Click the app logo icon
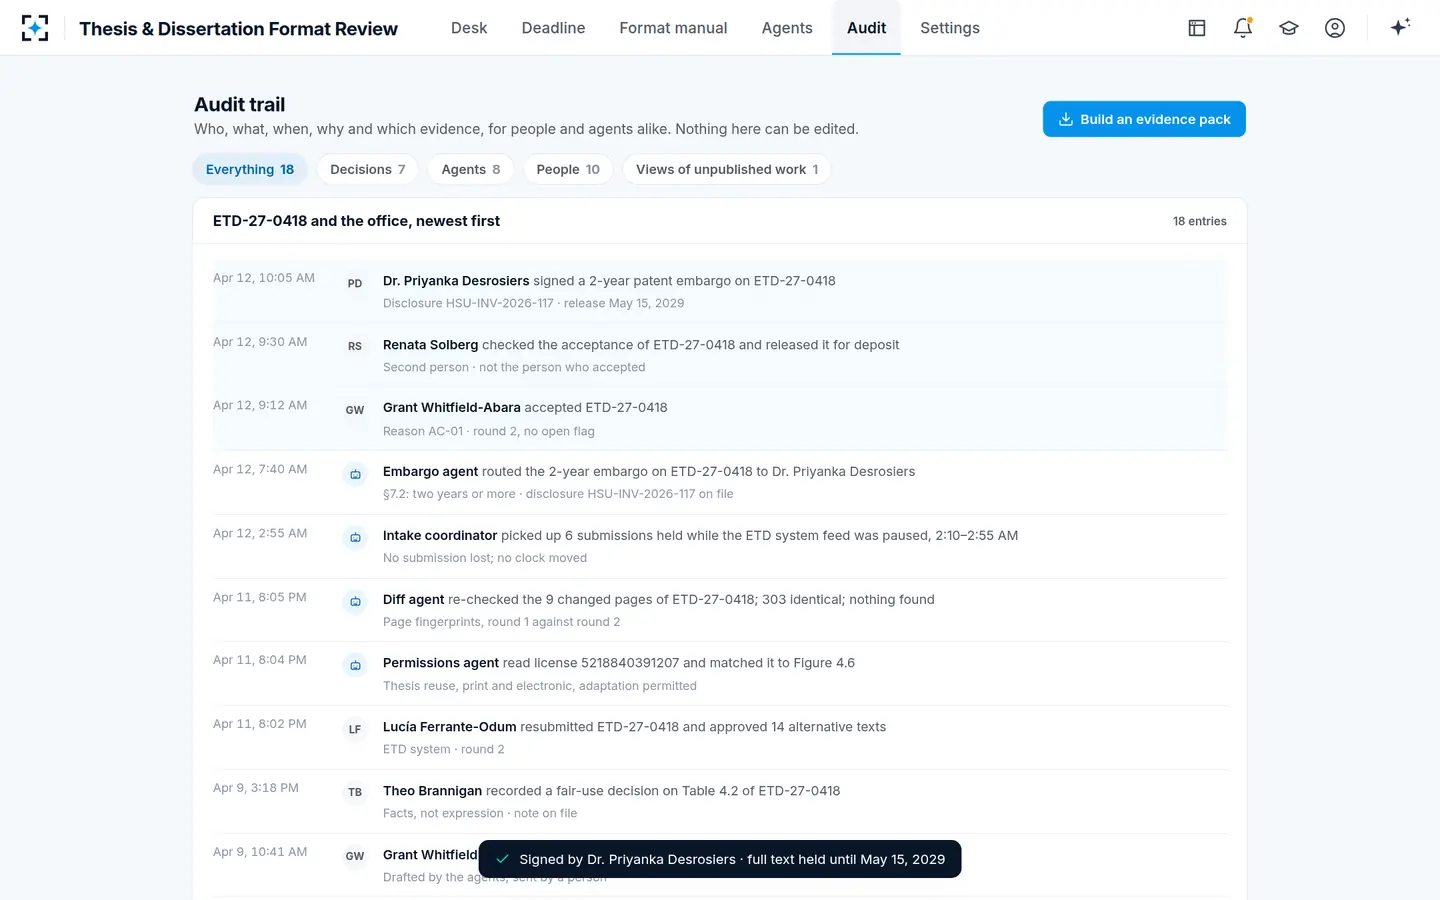The image size is (1440, 900). tap(35, 28)
